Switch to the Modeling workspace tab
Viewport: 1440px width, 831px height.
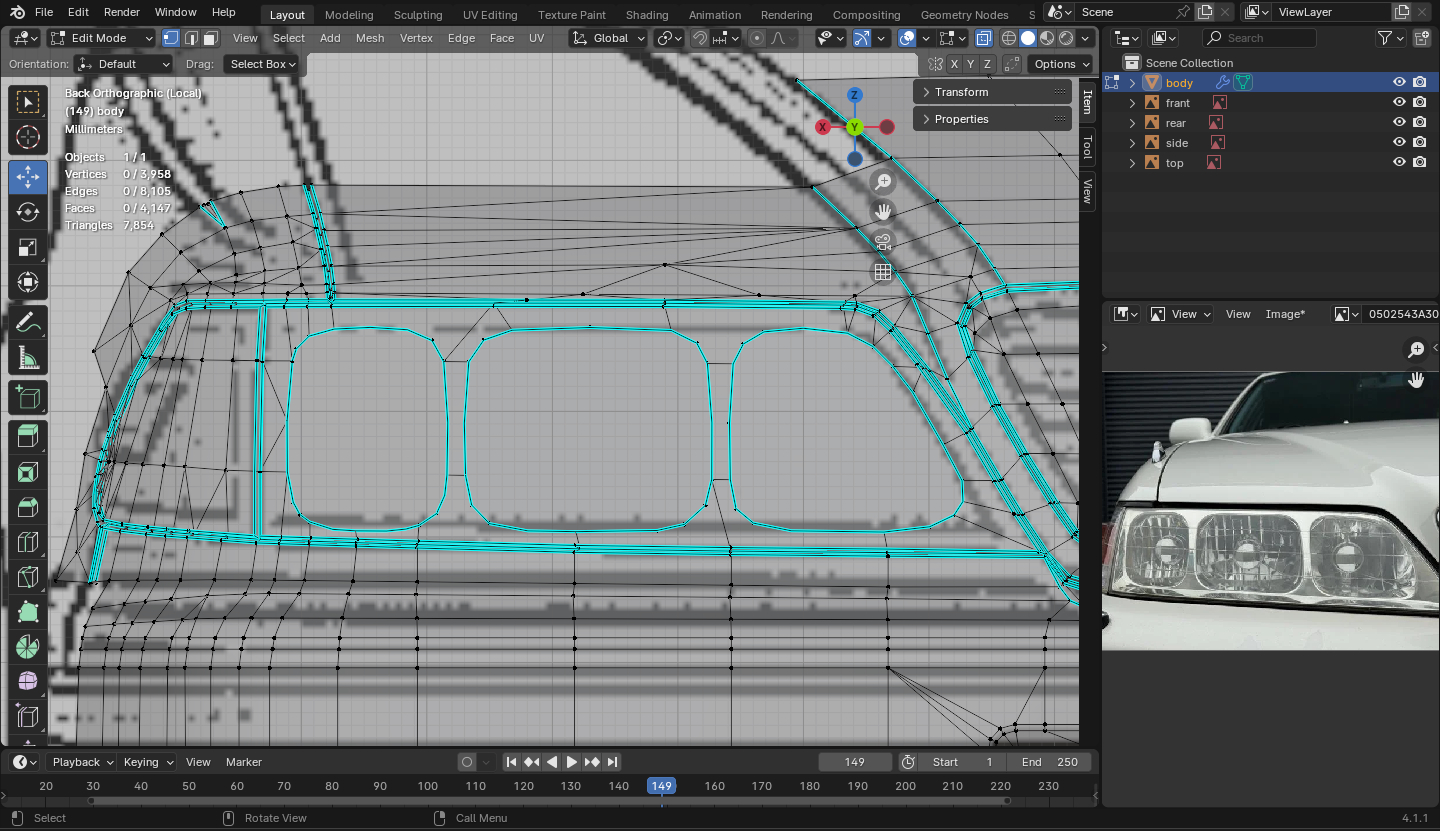(x=349, y=15)
